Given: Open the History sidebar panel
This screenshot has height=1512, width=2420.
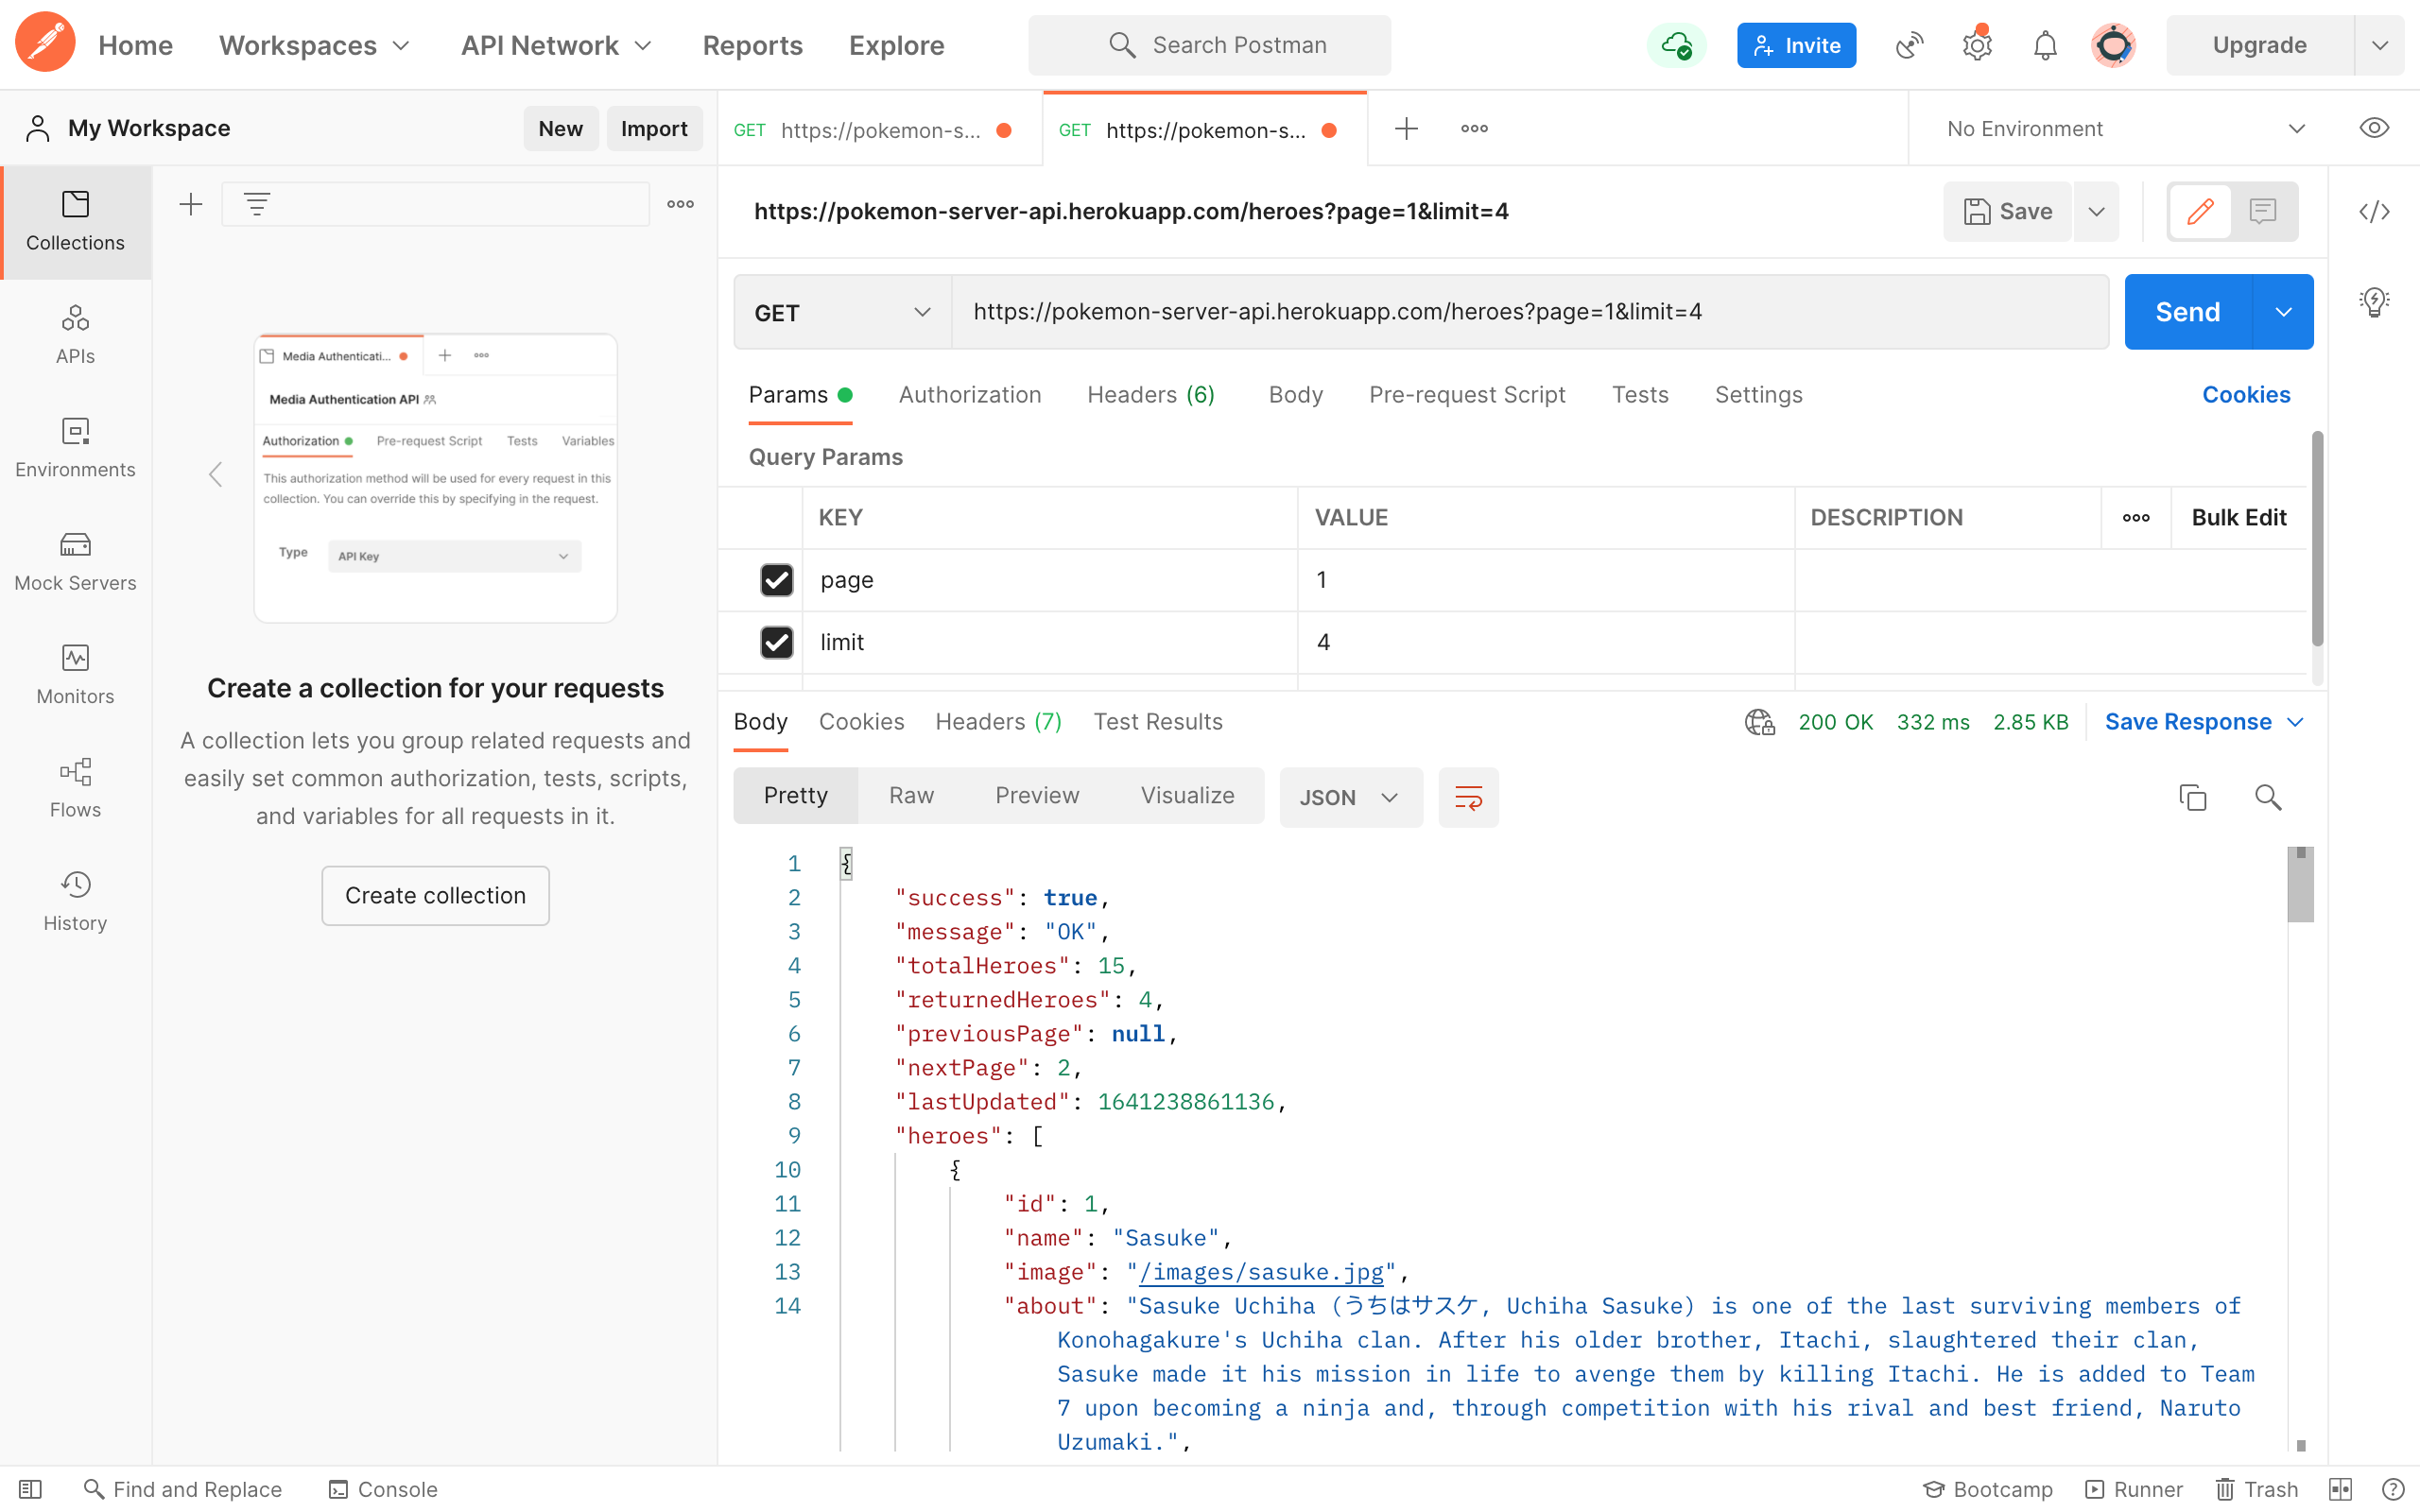Looking at the screenshot, I should click(76, 901).
